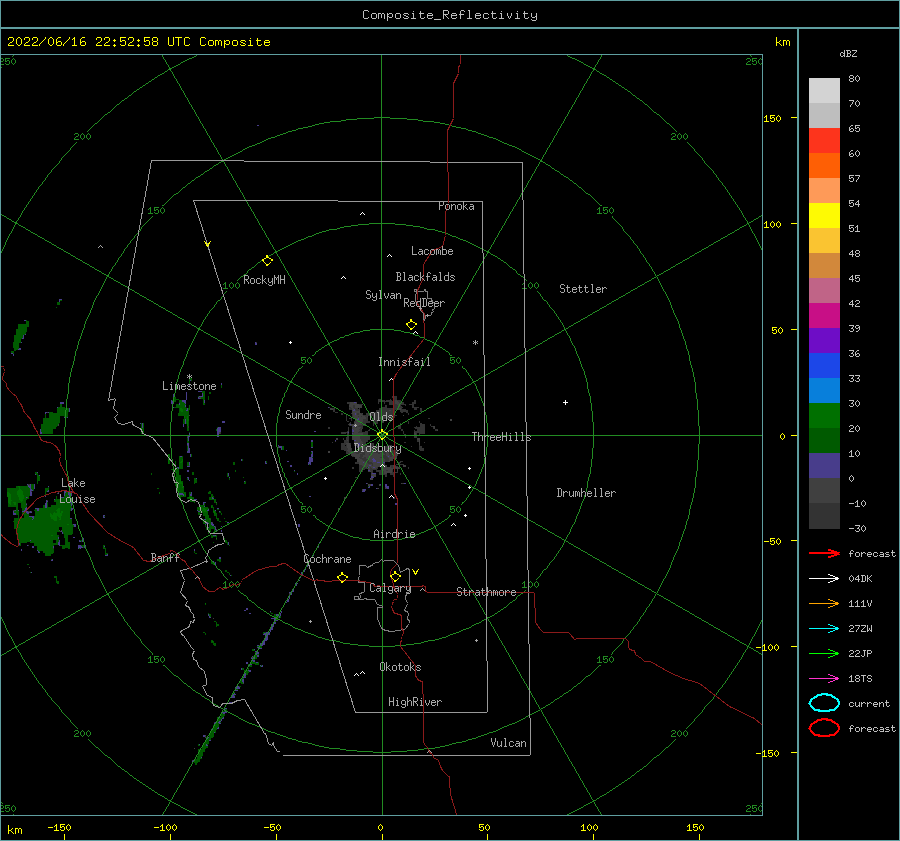Click dark green swatch between 20 and 10

(x=824, y=441)
